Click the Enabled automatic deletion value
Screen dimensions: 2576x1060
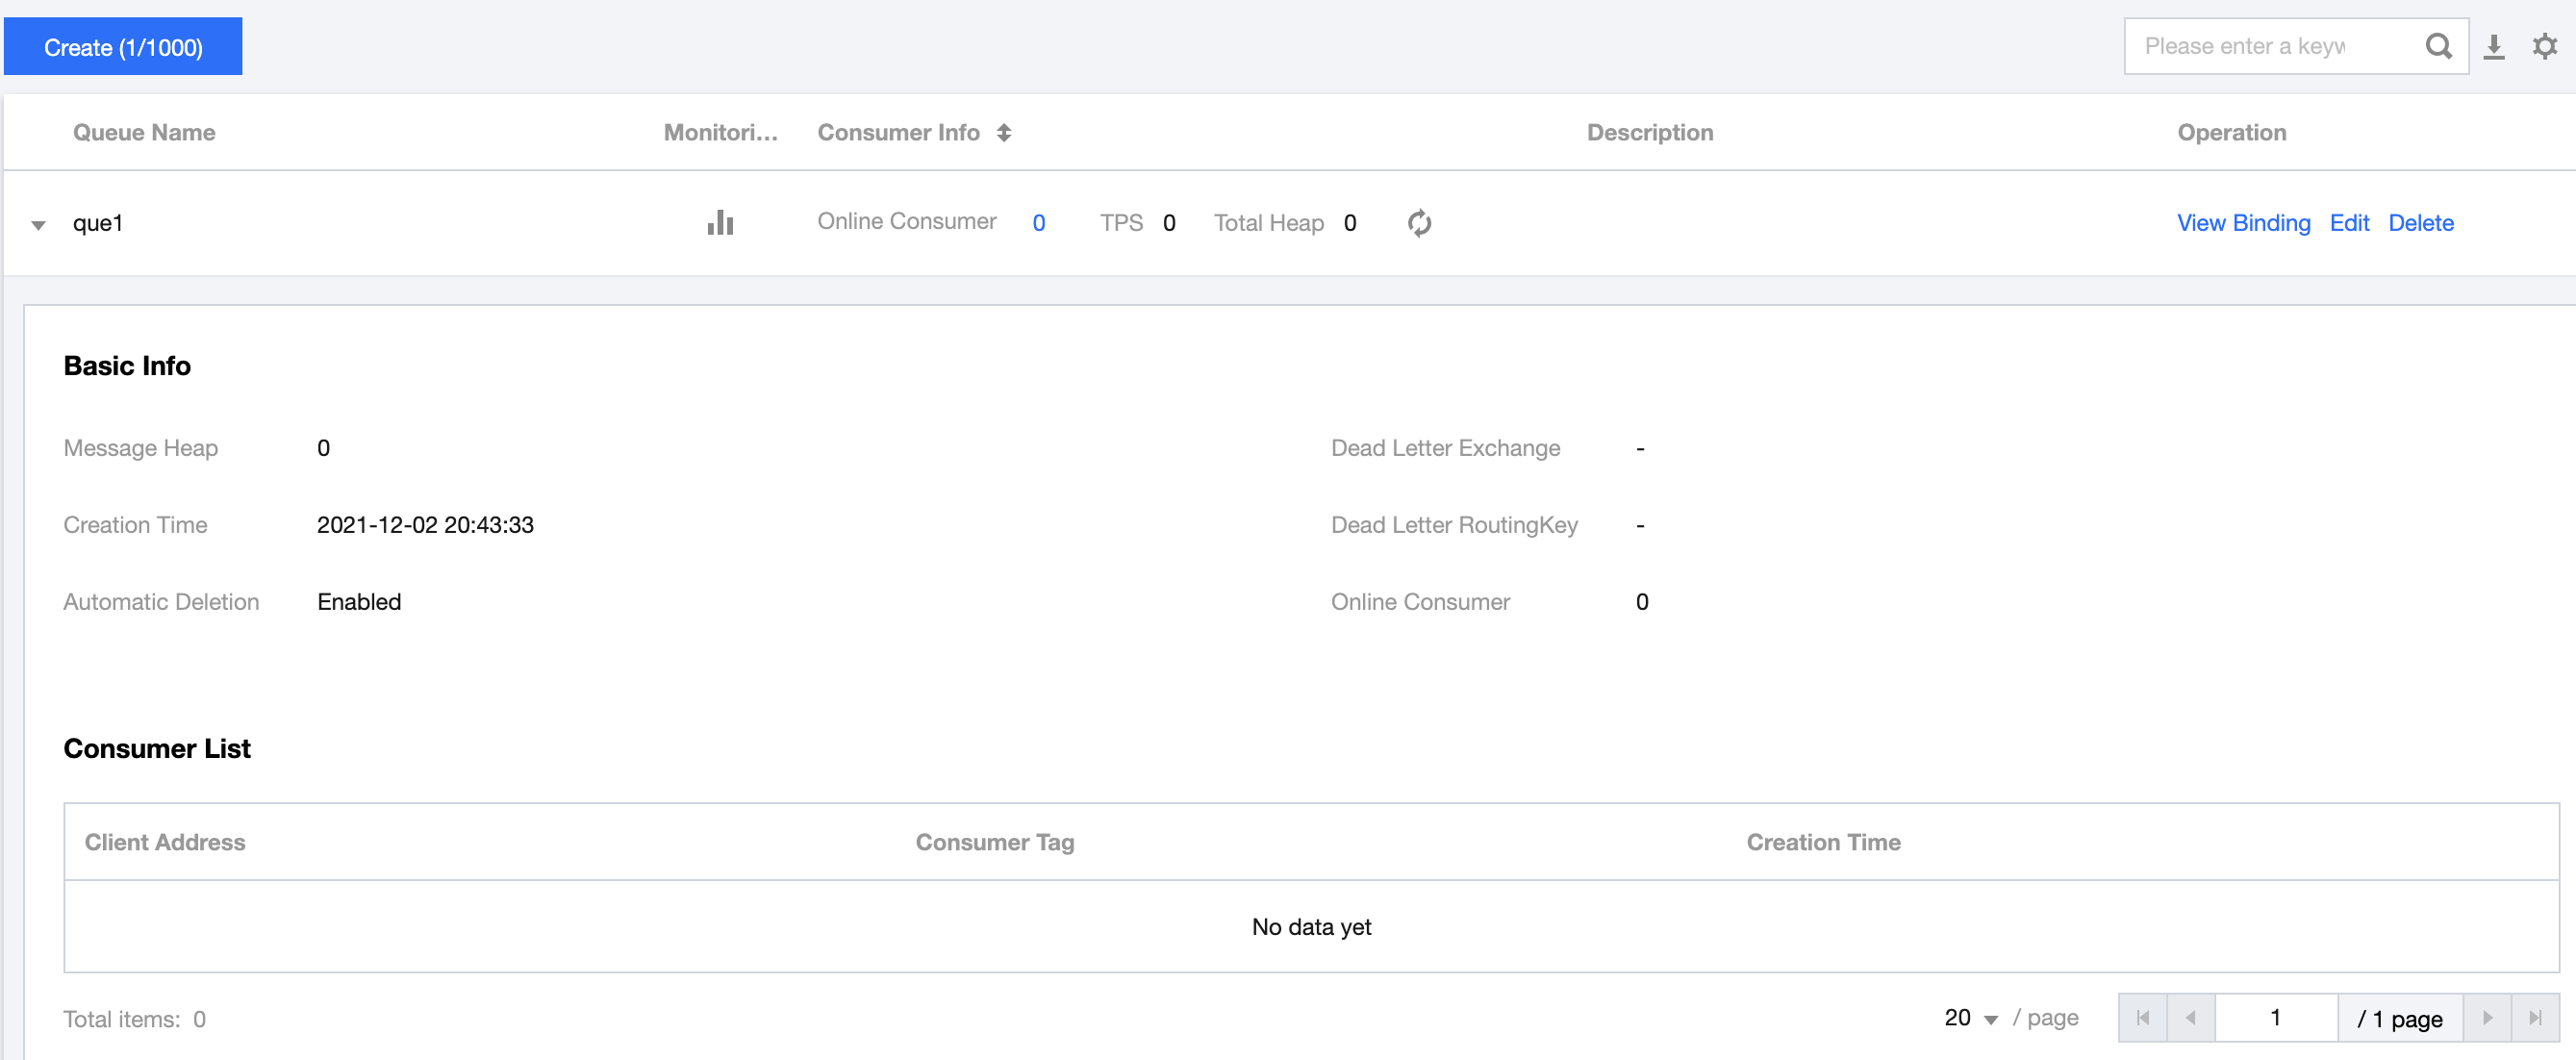click(x=359, y=602)
